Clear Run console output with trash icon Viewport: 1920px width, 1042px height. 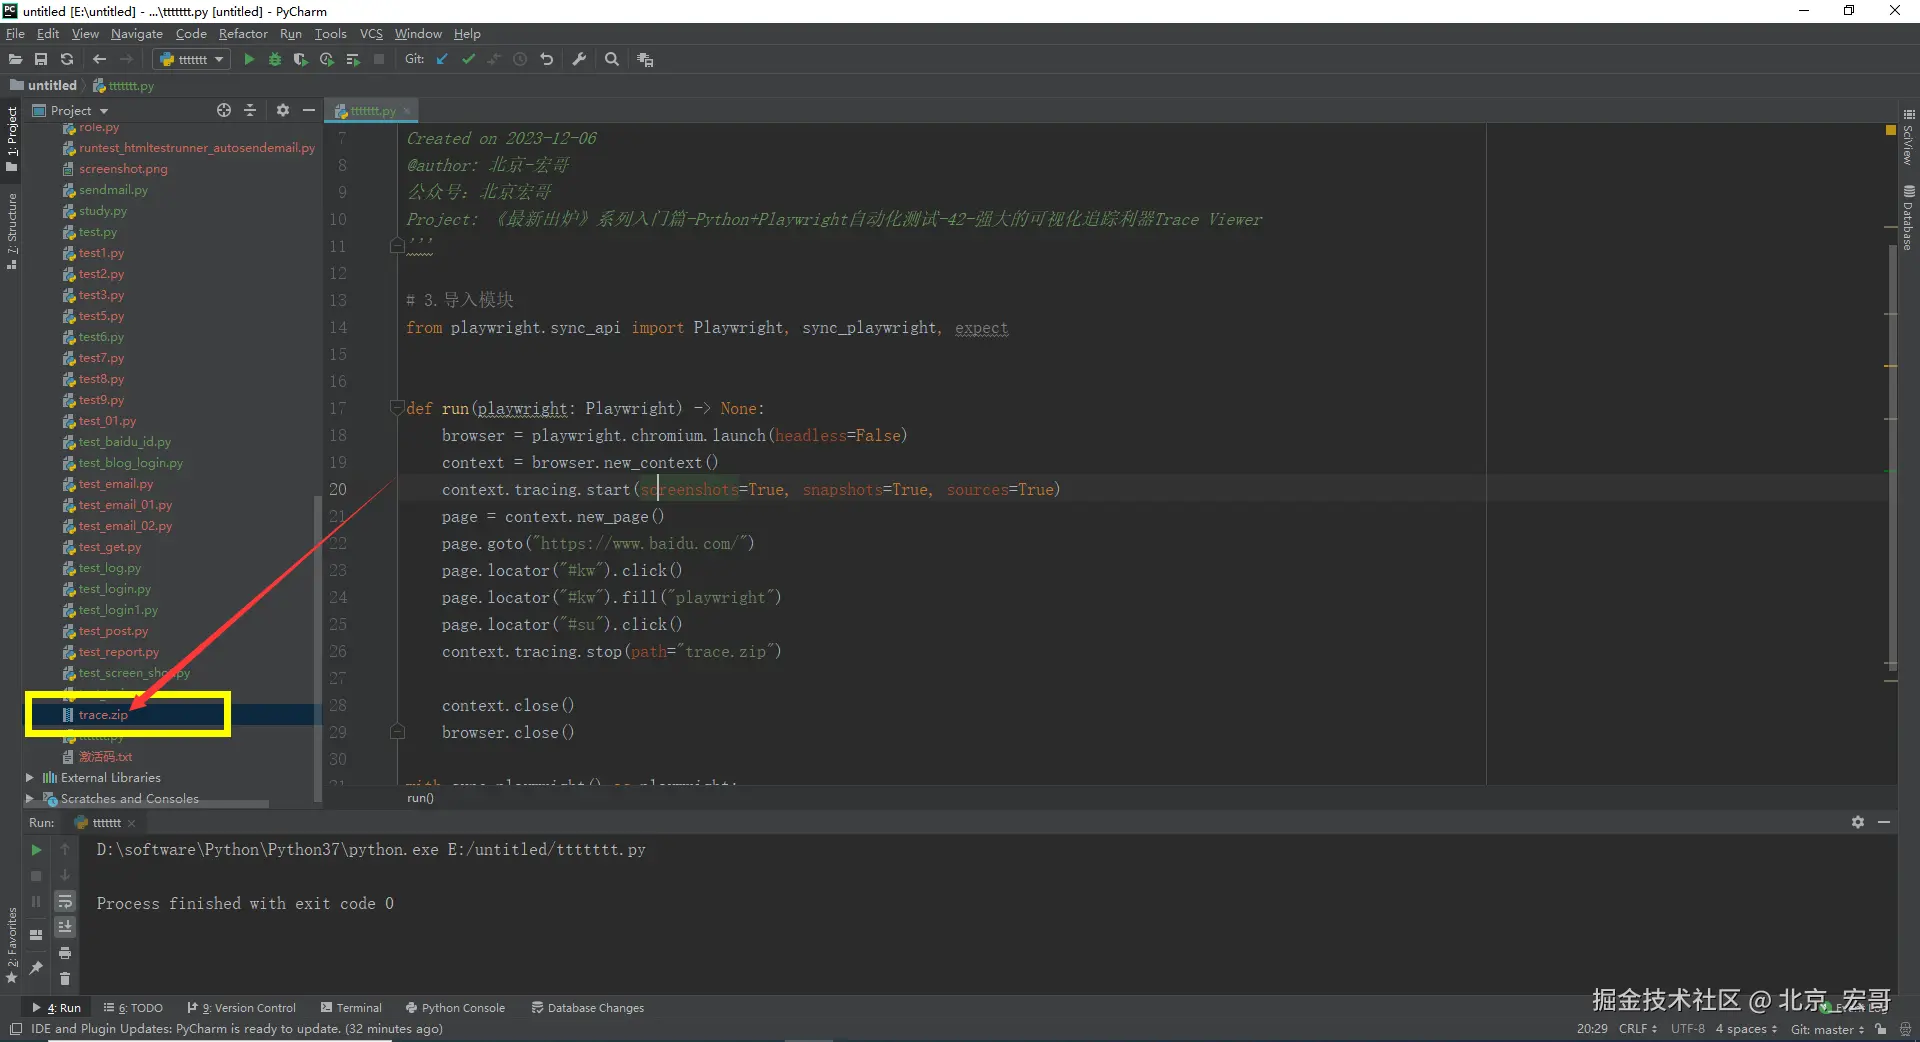pyautogui.click(x=65, y=978)
